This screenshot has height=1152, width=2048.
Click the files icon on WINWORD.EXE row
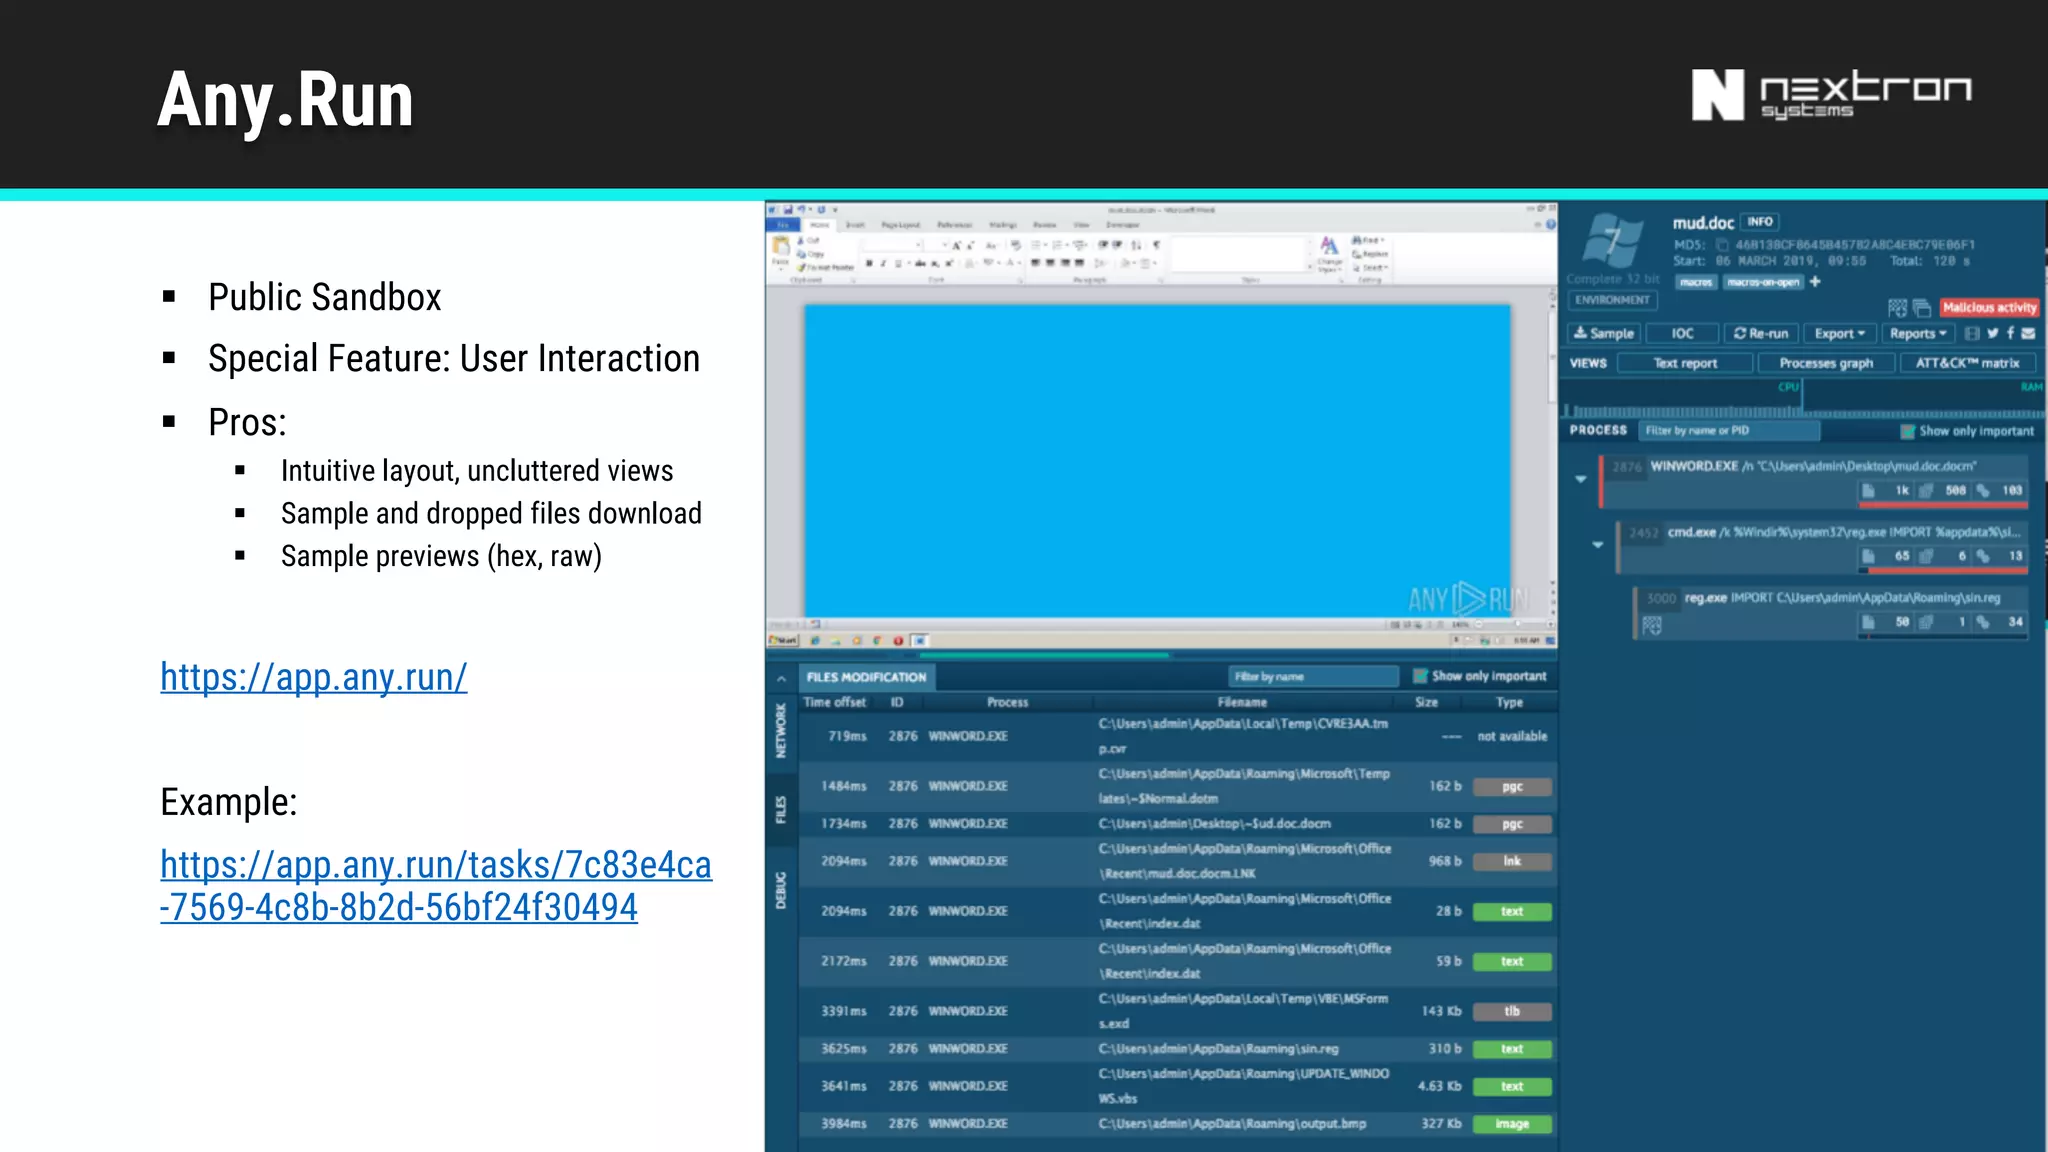[1867, 491]
